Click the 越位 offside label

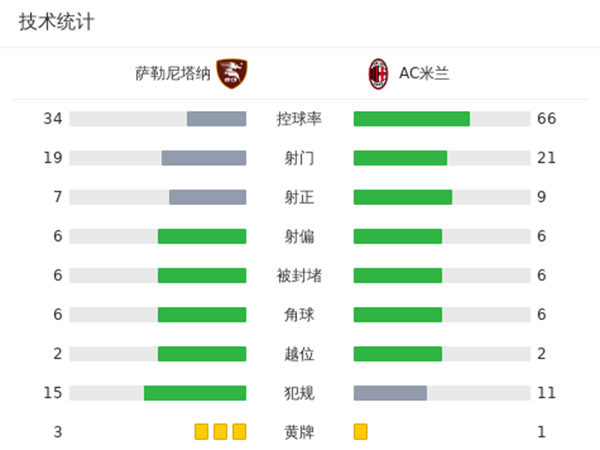point(299,353)
